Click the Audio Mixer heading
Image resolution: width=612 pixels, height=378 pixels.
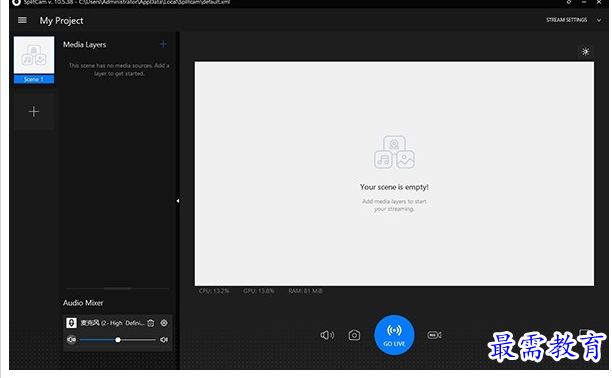tap(83, 303)
